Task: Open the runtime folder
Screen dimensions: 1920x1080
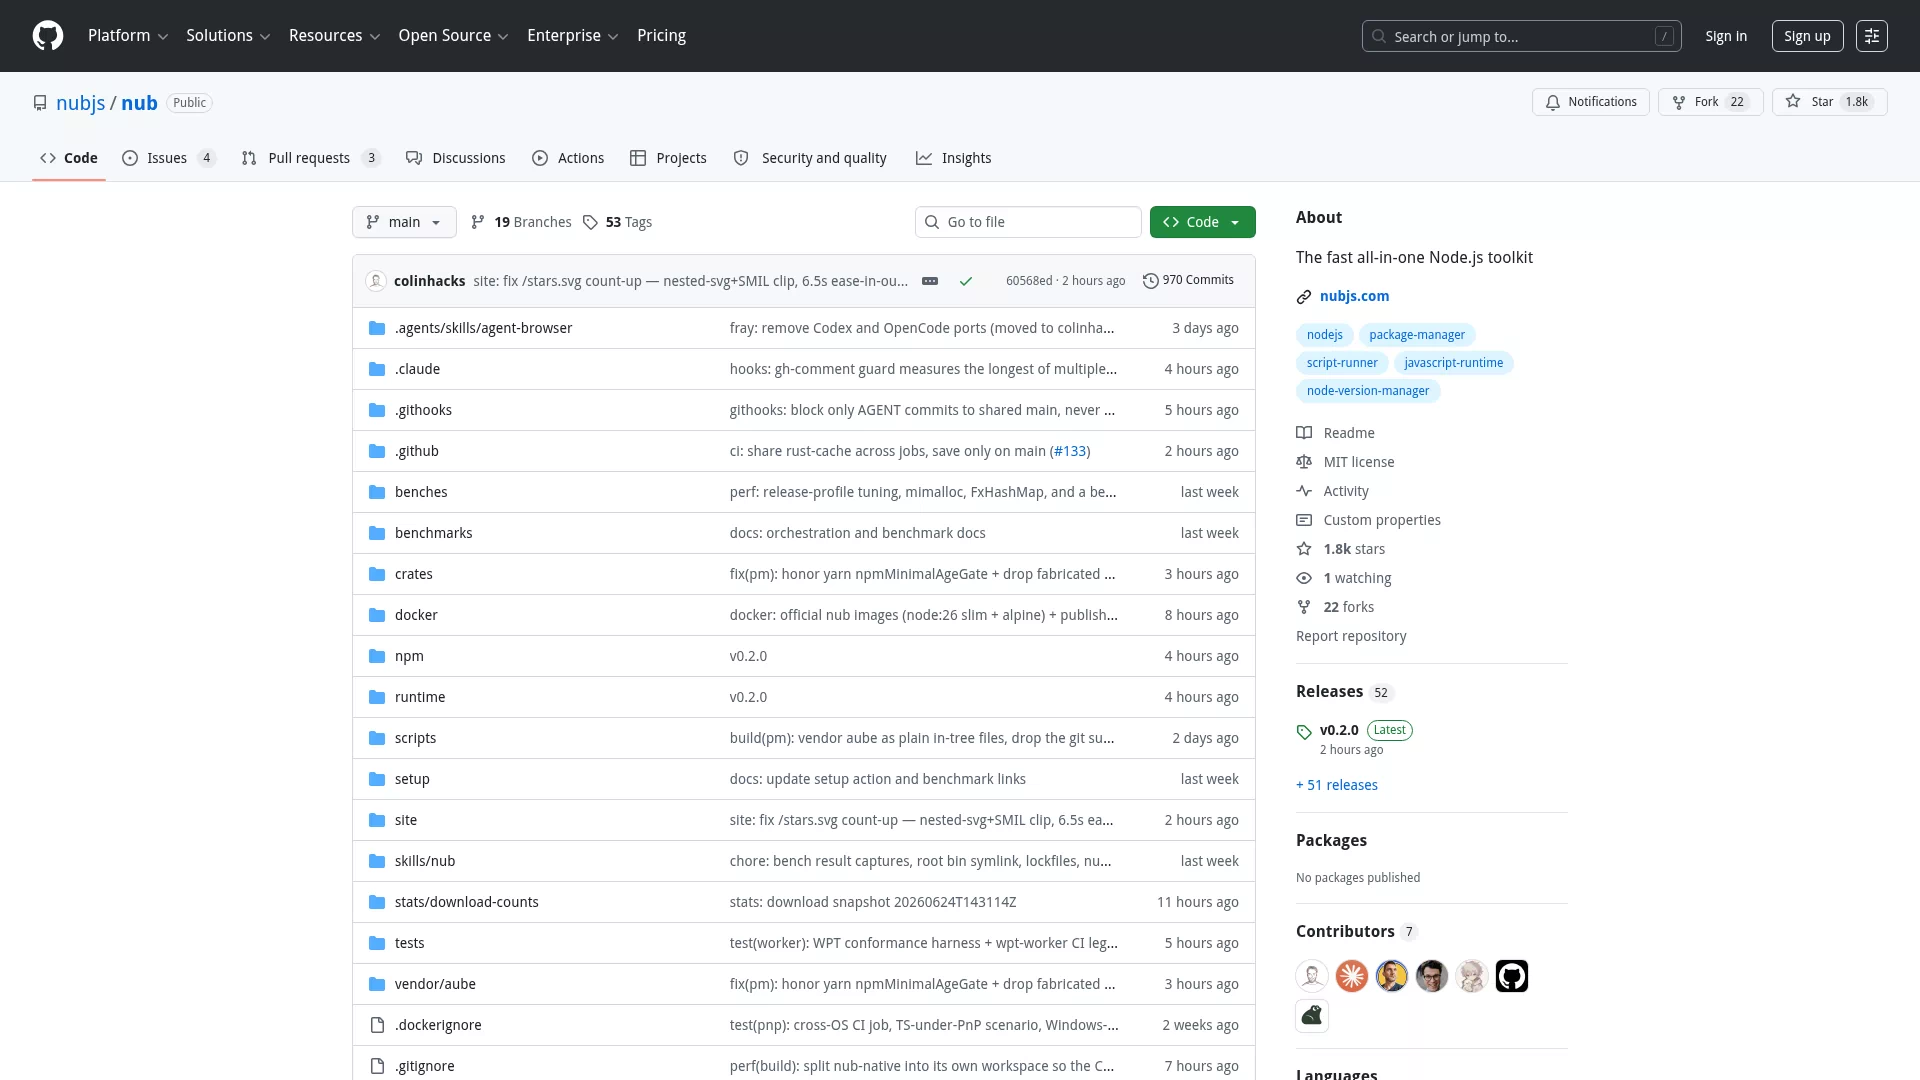Action: click(x=420, y=697)
